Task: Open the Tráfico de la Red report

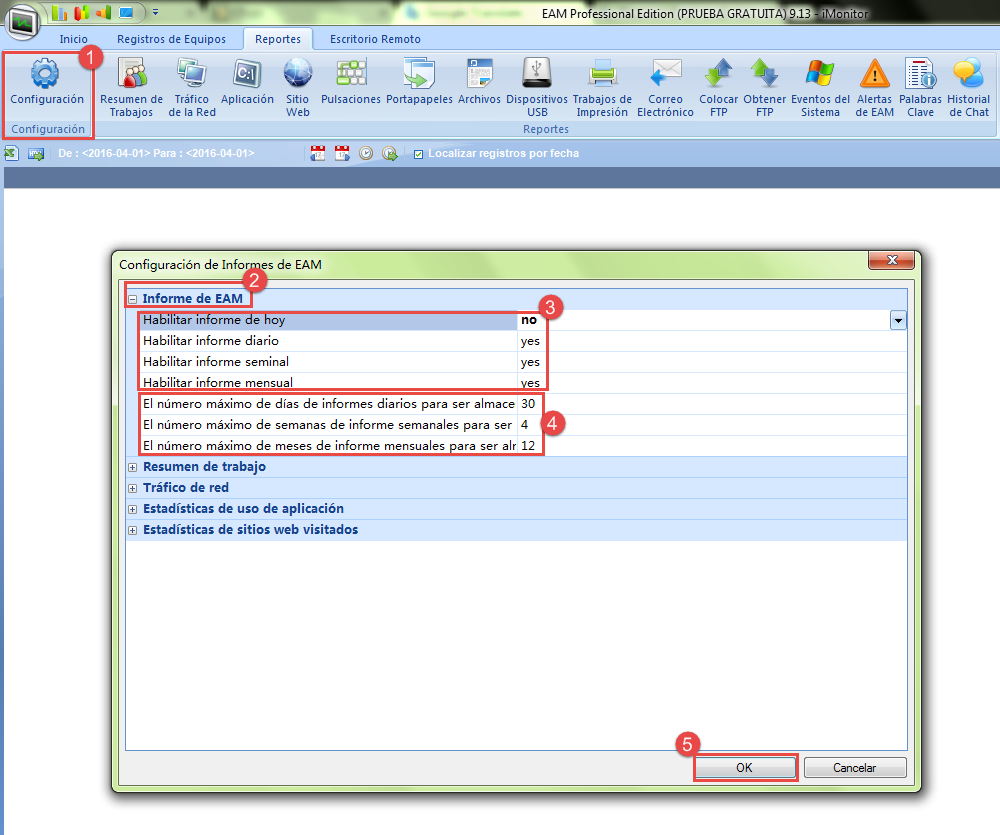Action: pyautogui.click(x=192, y=87)
